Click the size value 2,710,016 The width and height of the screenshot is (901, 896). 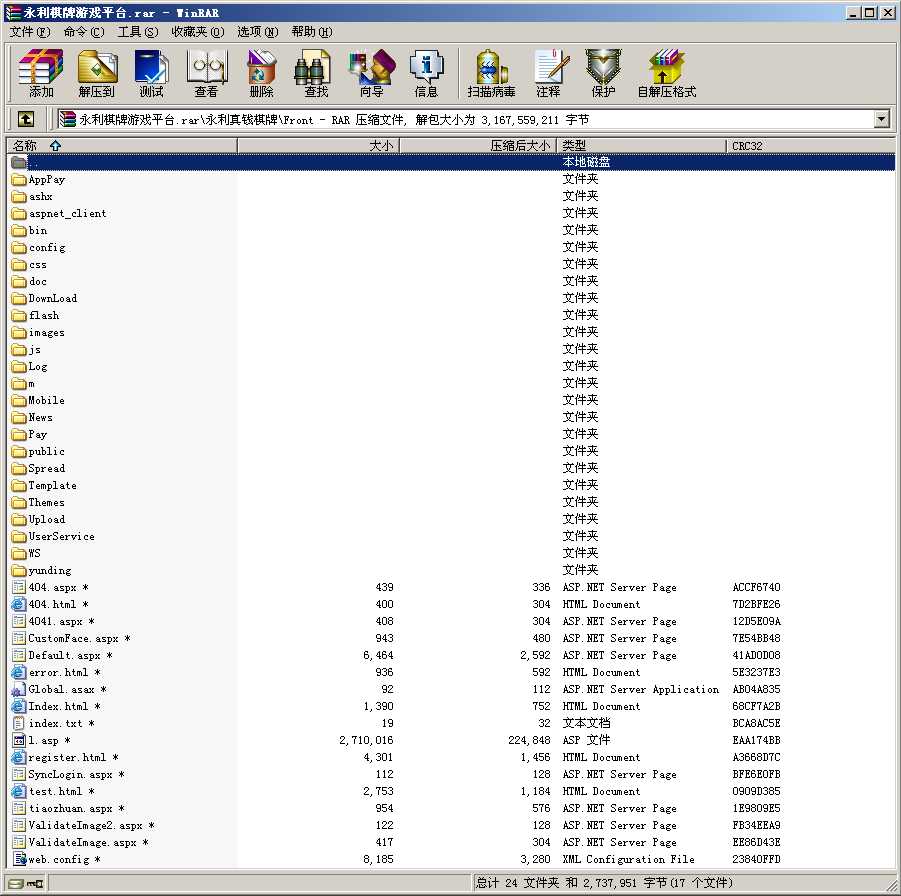367,741
